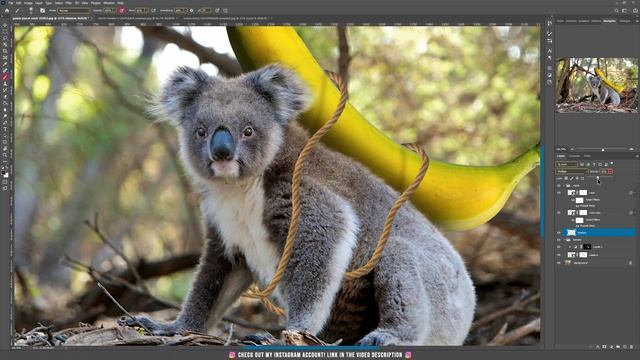Select the Clone Stamp tool
This screenshot has width=640, height=360.
(5, 84)
